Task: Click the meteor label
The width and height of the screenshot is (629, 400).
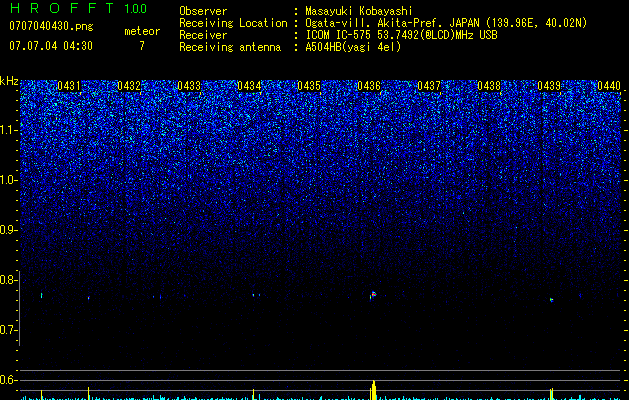Action: [142, 31]
